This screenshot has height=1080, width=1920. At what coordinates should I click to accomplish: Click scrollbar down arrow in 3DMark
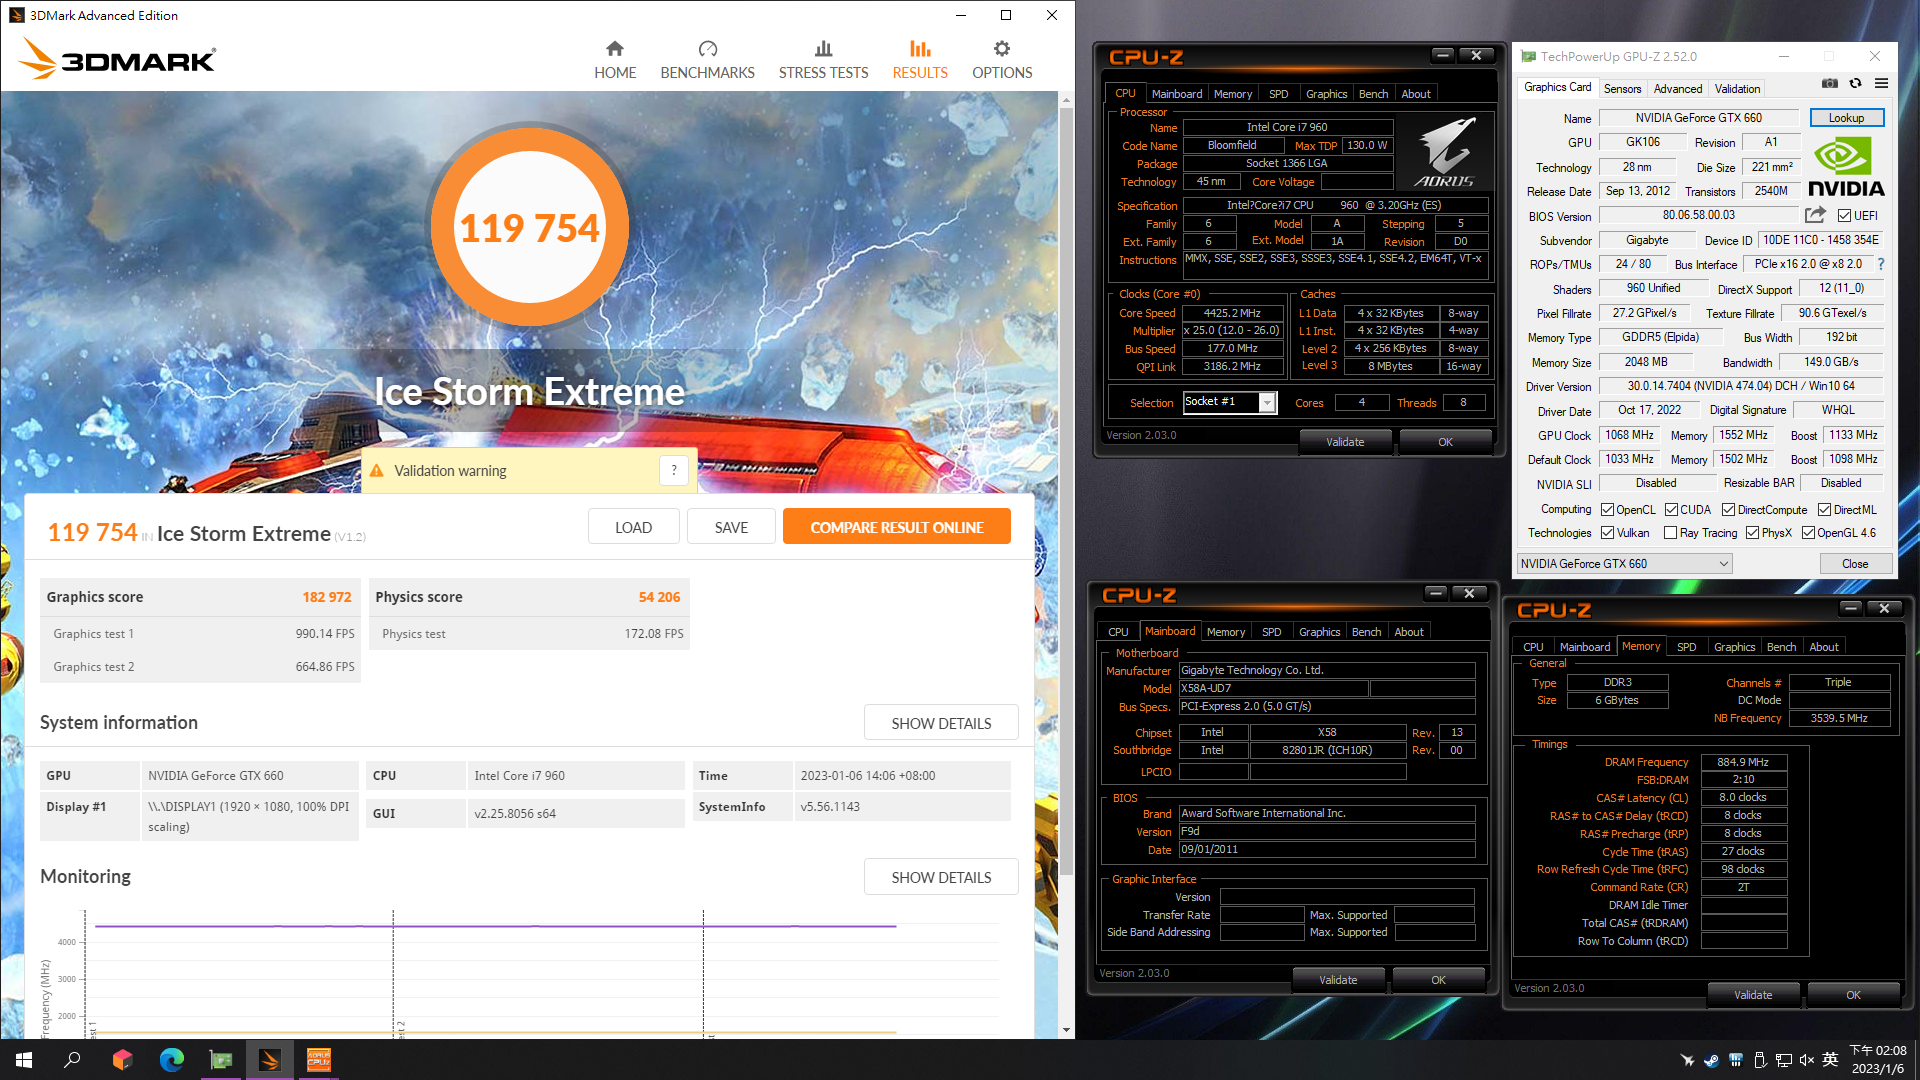click(1066, 1030)
